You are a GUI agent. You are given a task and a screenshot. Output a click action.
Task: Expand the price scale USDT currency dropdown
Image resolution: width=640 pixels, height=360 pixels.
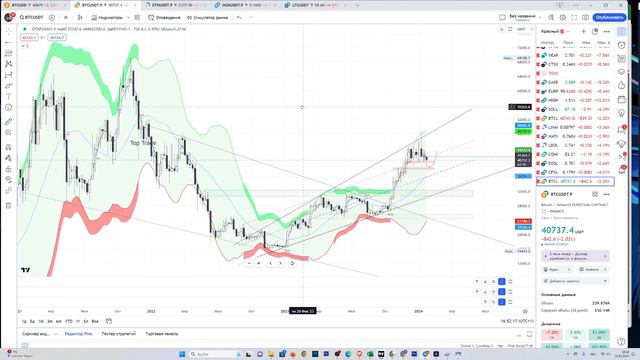pos(524,29)
